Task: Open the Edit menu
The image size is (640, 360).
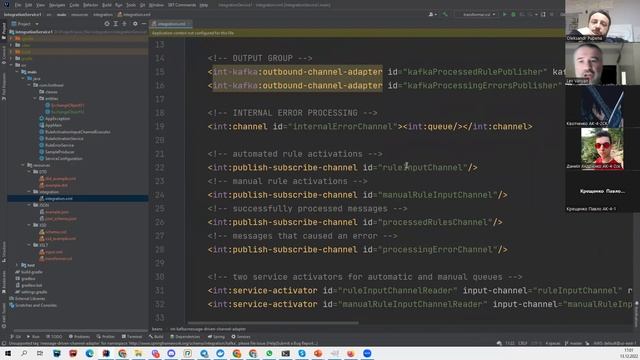Action: 29,5
